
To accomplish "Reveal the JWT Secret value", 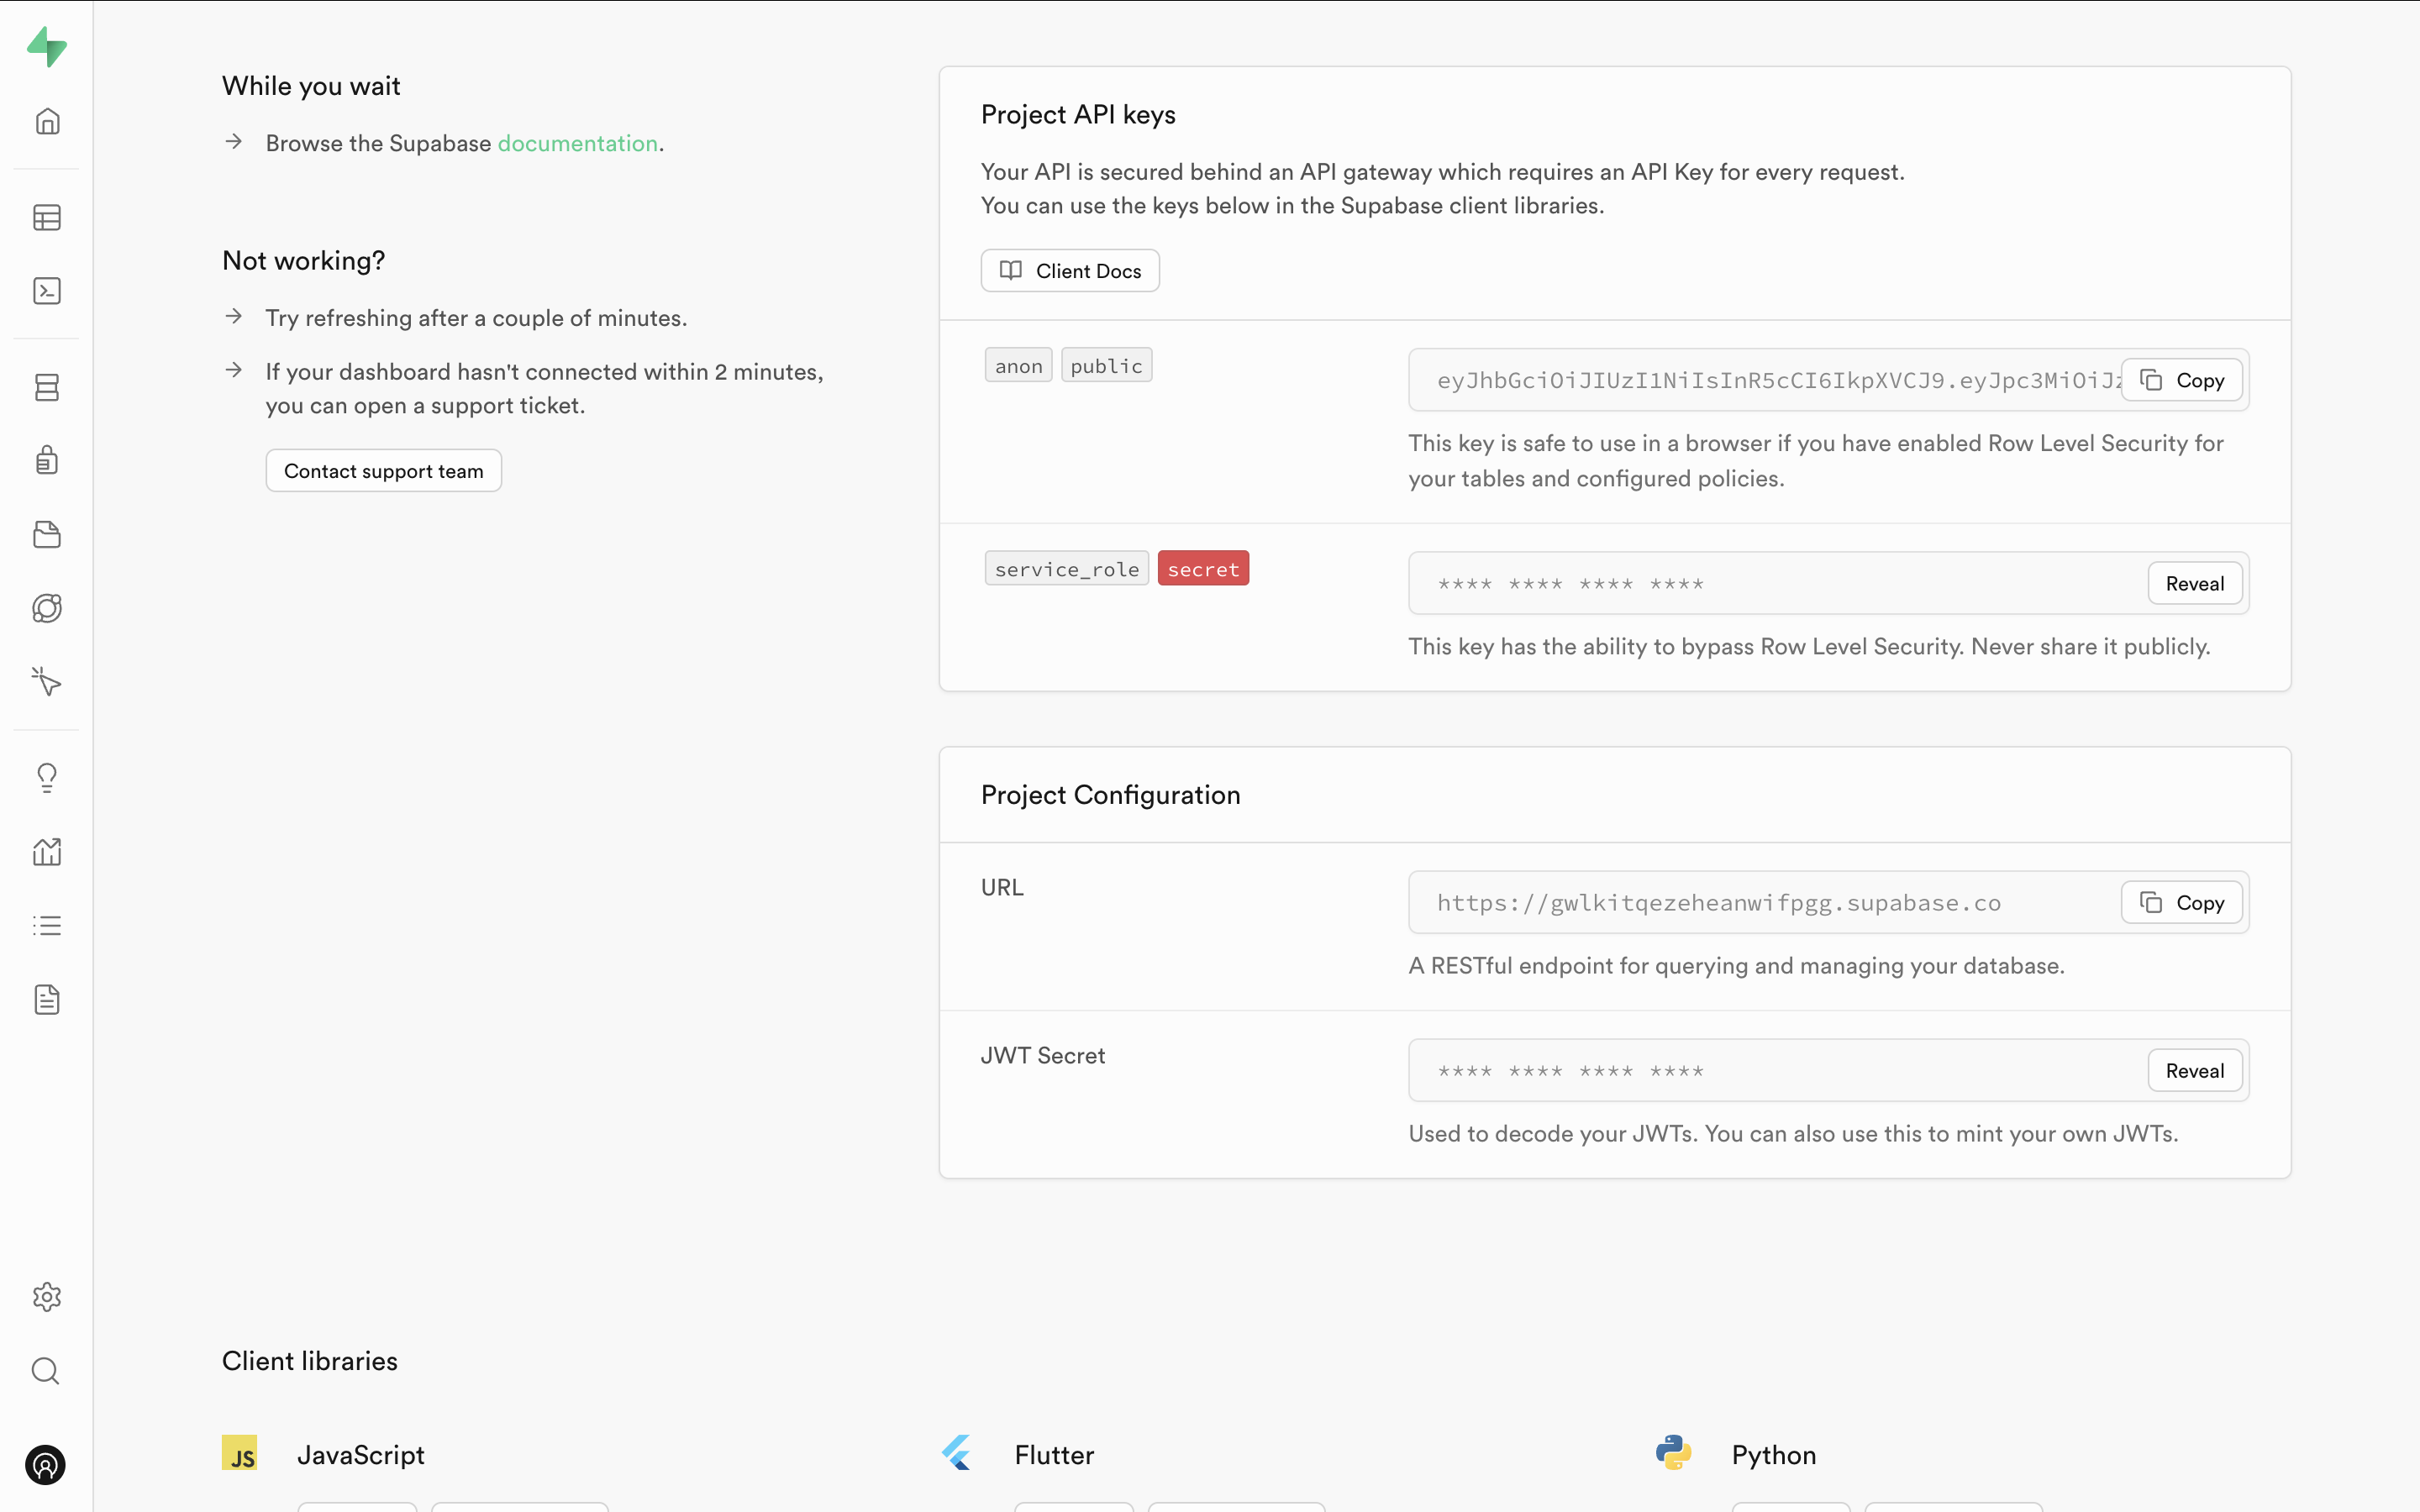I will click(2194, 1070).
